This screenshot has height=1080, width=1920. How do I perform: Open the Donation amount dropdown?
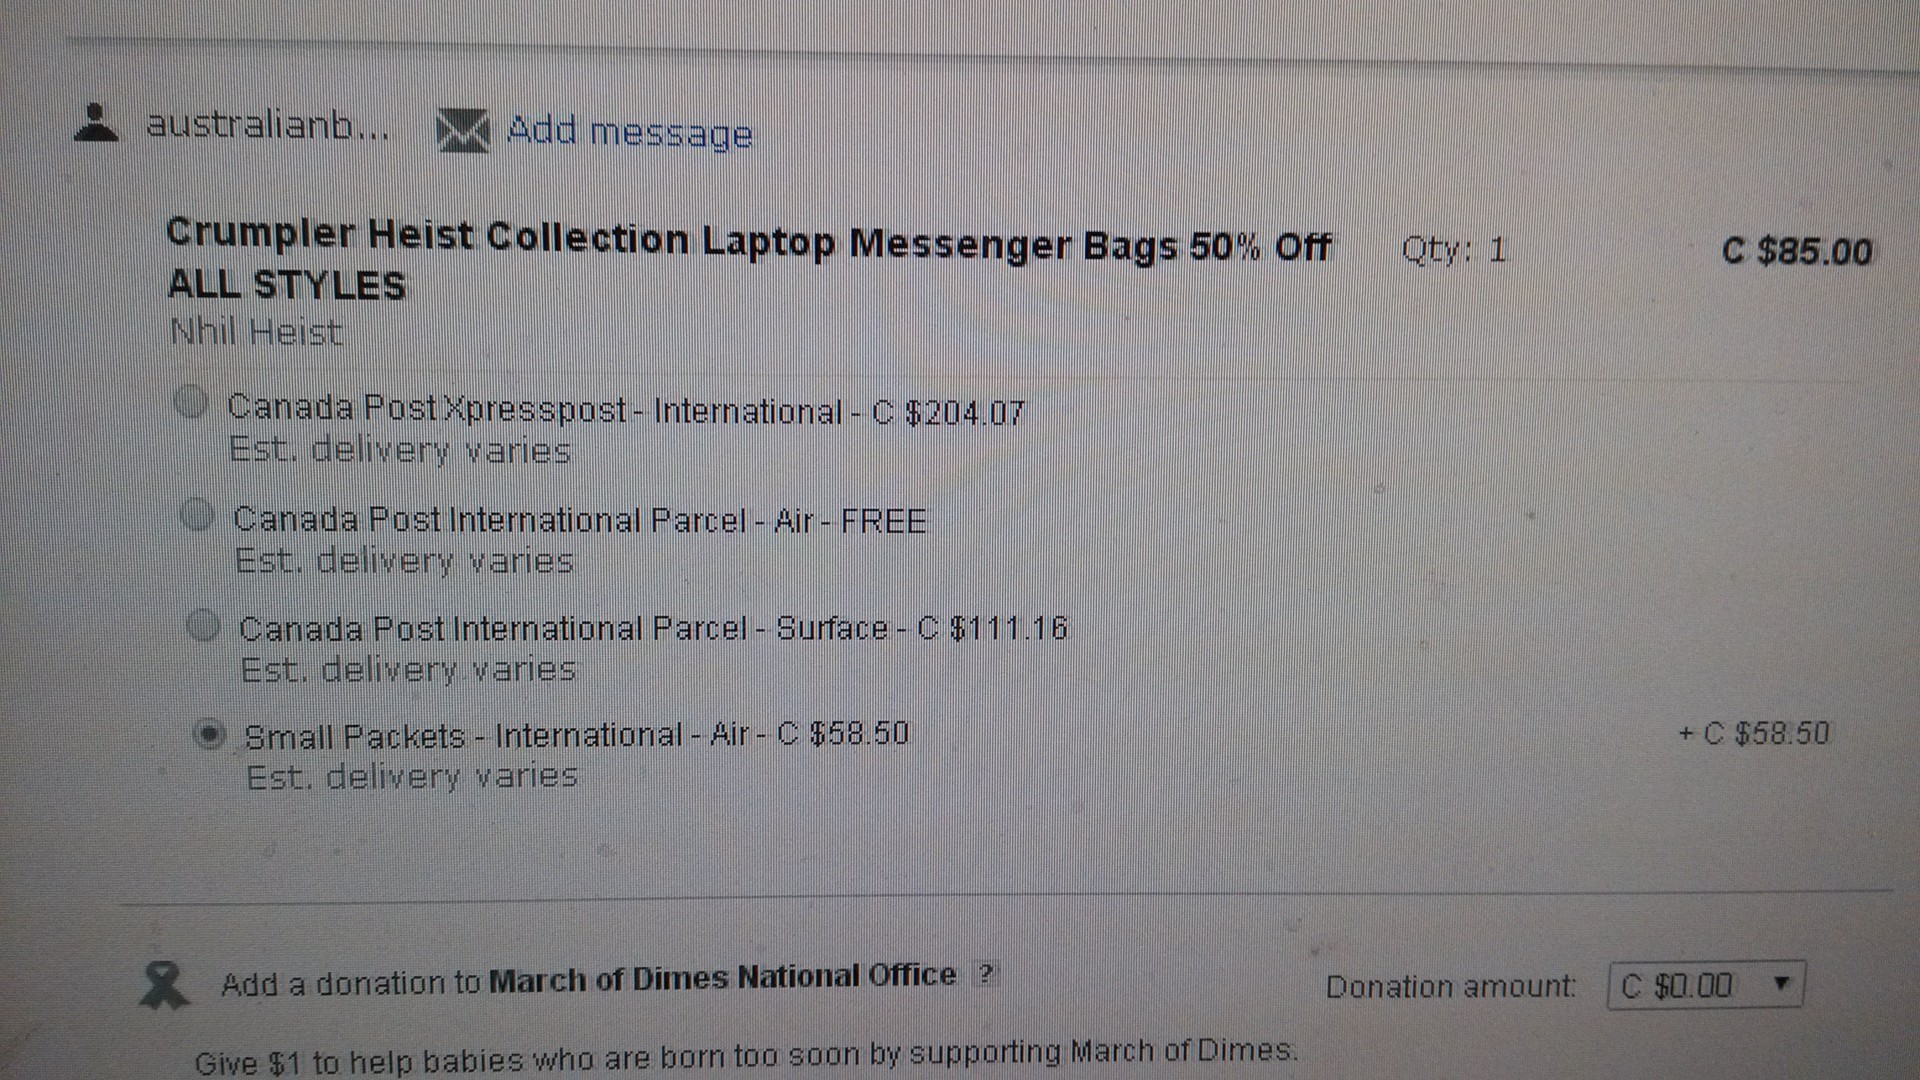pos(1704,986)
